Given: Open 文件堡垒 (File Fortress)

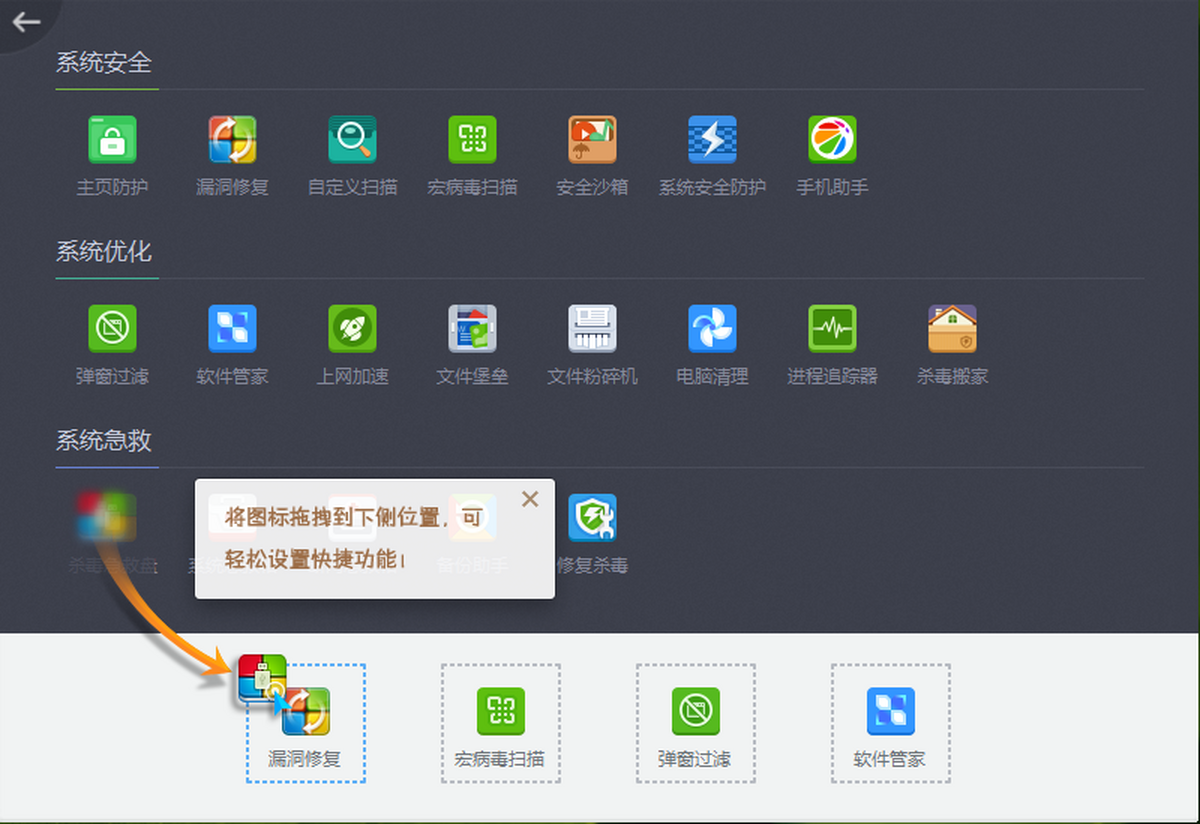Looking at the screenshot, I should [x=472, y=329].
